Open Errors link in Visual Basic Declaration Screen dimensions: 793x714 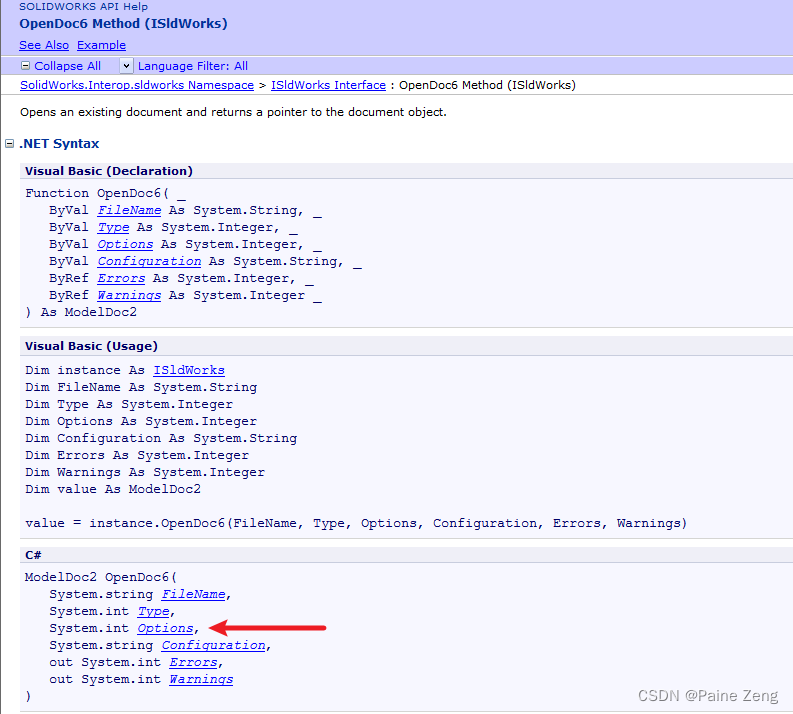coord(121,279)
